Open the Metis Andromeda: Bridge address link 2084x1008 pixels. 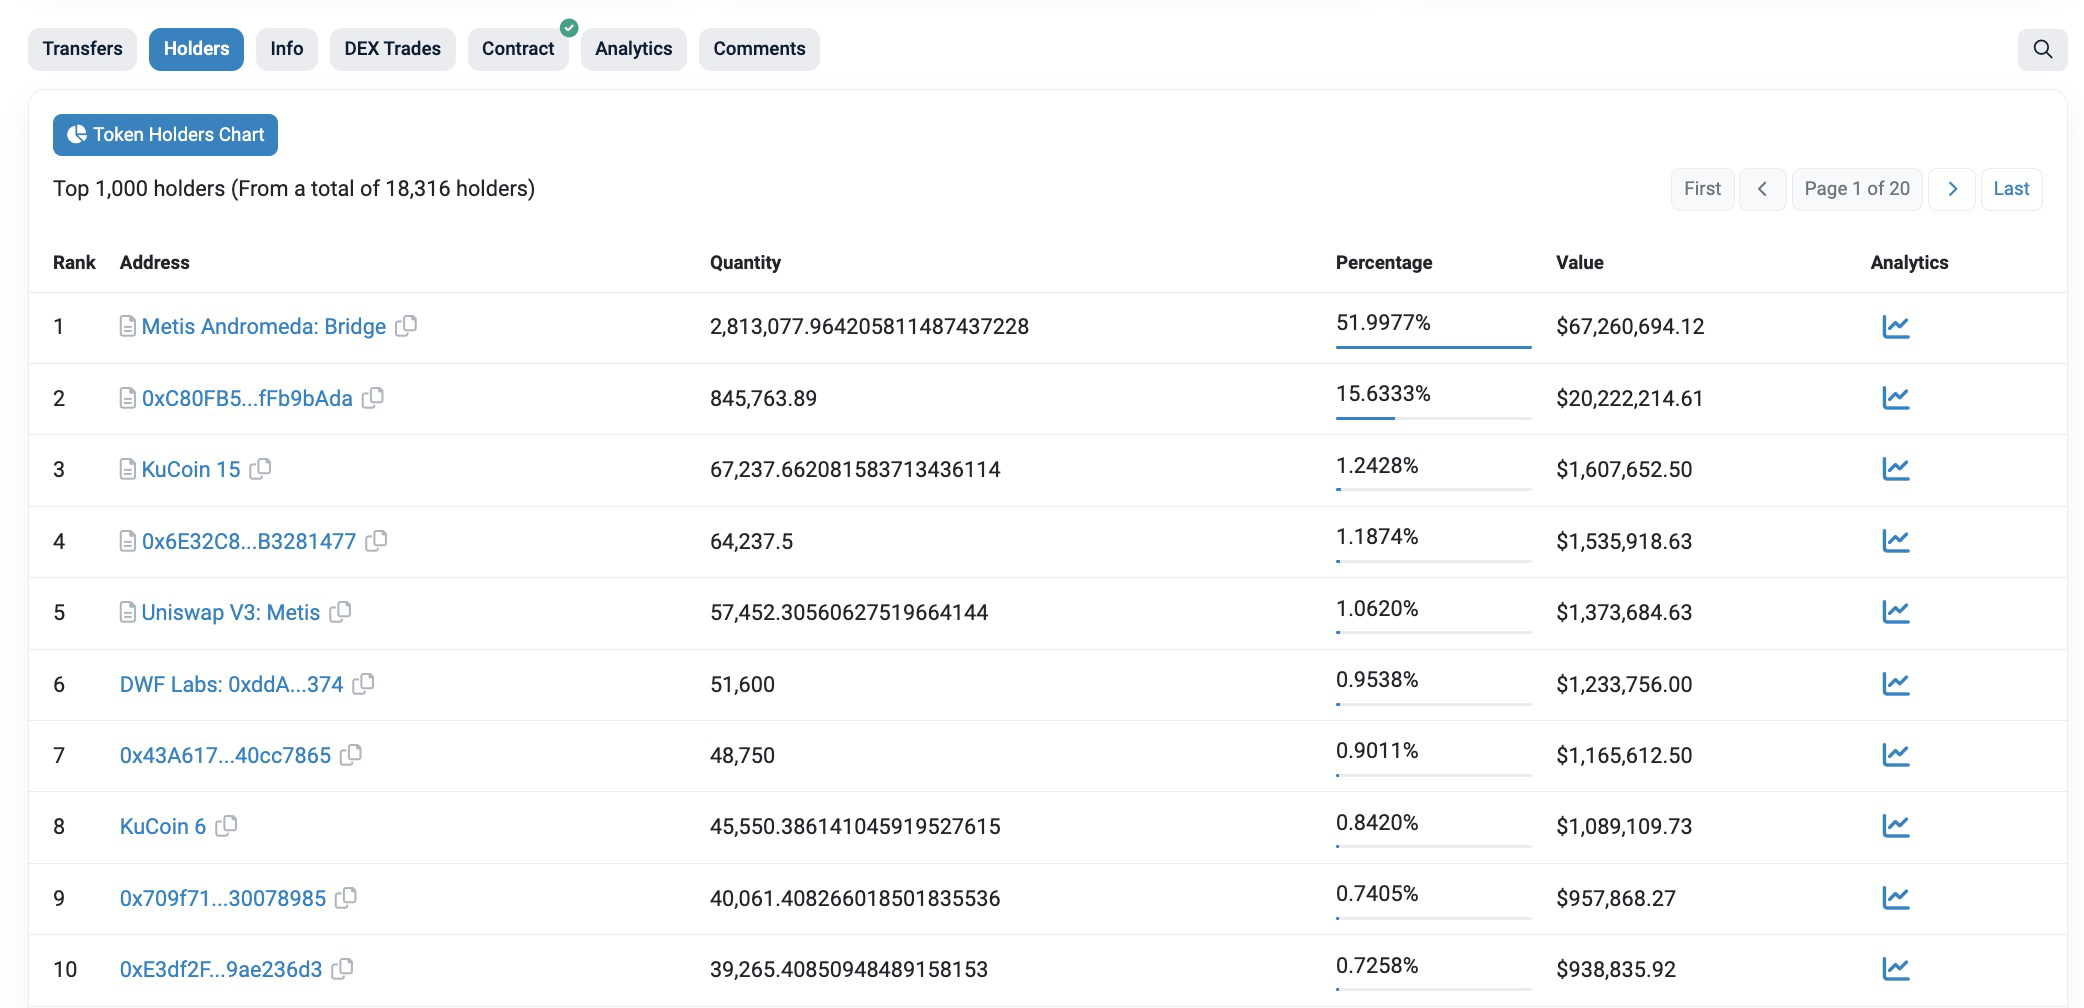[263, 327]
